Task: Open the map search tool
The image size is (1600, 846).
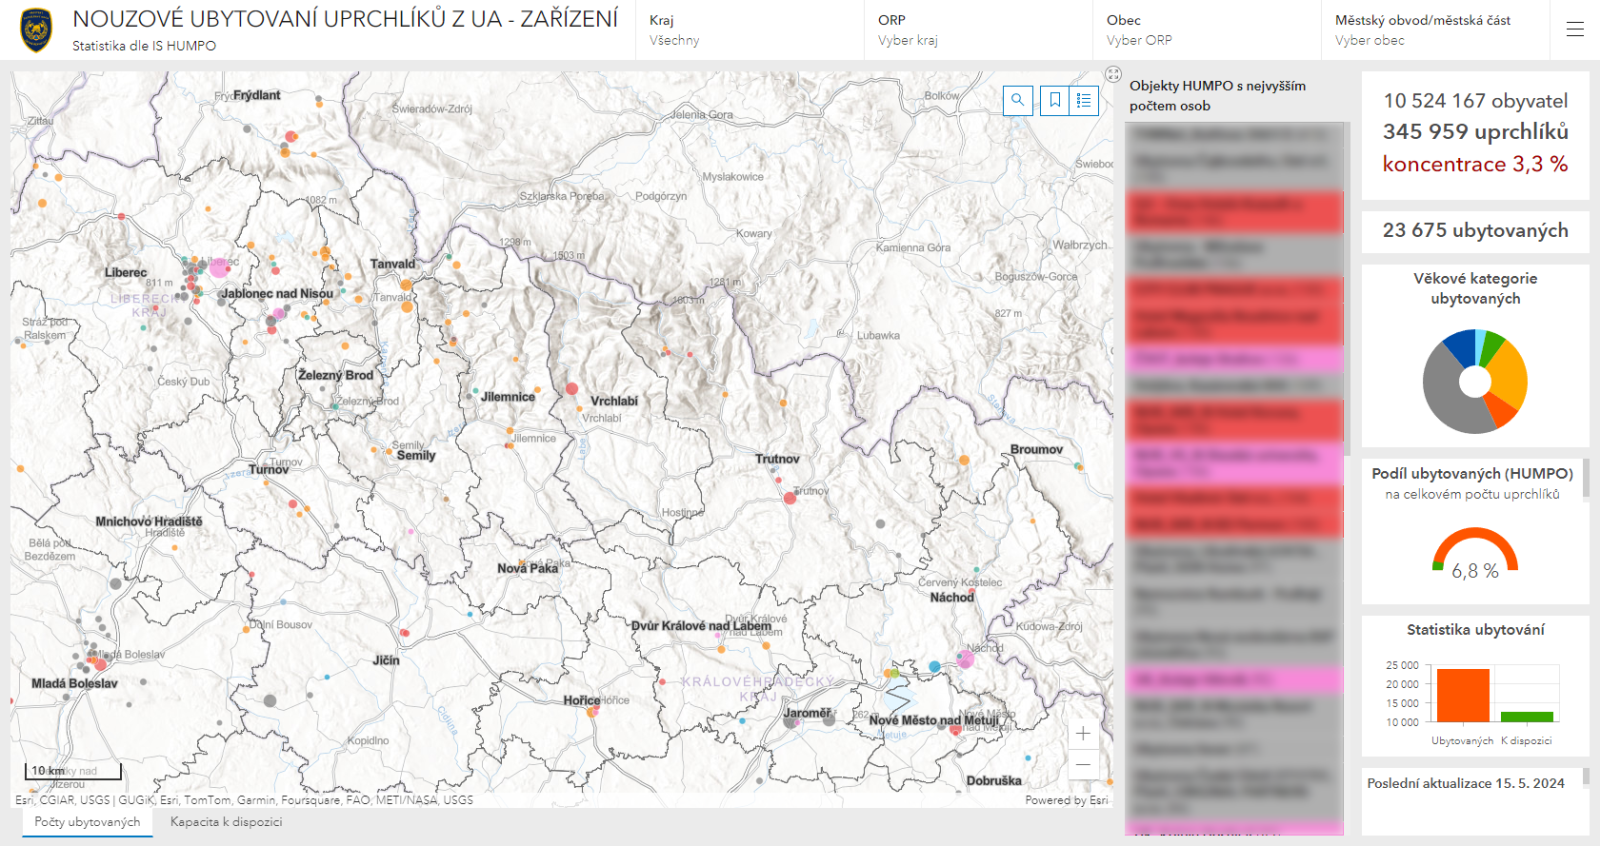Action: tap(1017, 100)
